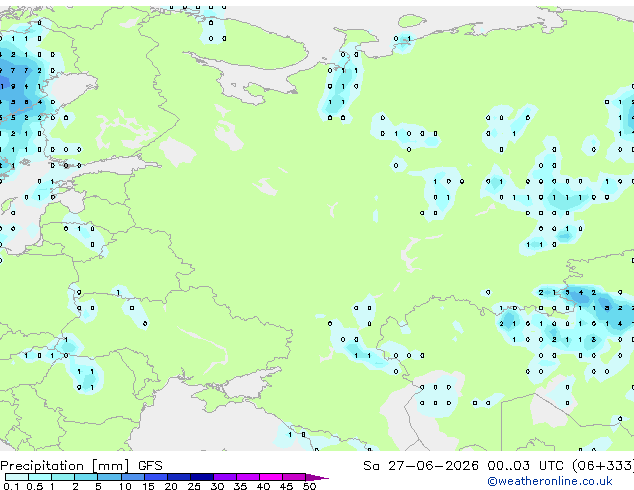Click the above-50 mm arrow tip of legend

pos(316,477)
